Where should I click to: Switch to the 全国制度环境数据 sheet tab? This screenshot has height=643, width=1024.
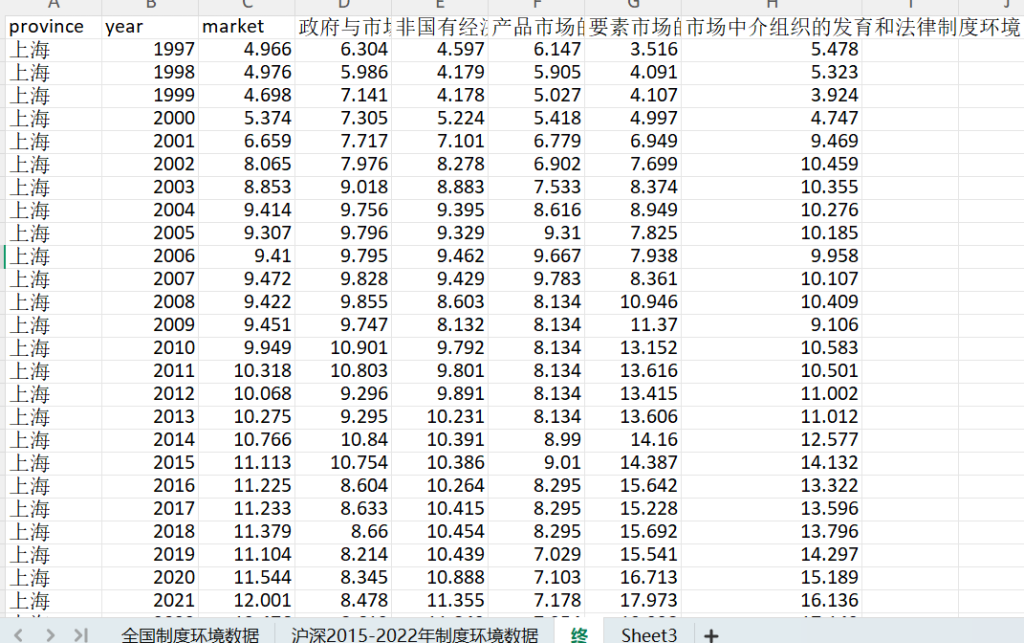(190, 634)
